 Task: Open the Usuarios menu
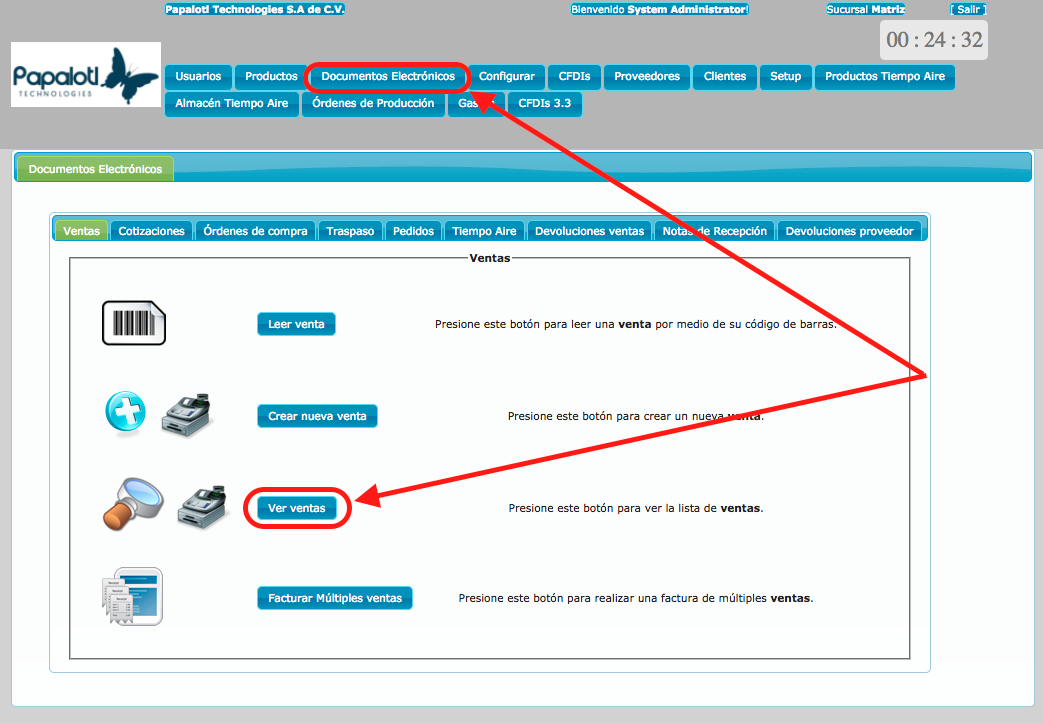[198, 76]
